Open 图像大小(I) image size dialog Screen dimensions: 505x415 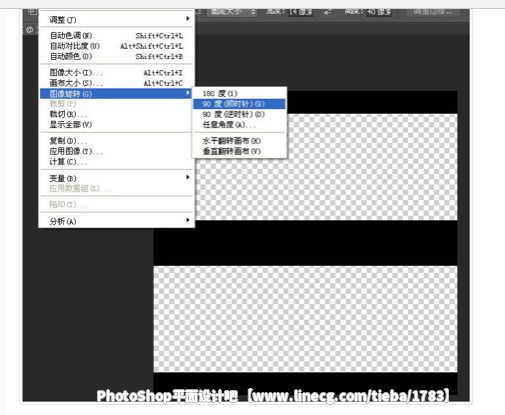pyautogui.click(x=116, y=72)
